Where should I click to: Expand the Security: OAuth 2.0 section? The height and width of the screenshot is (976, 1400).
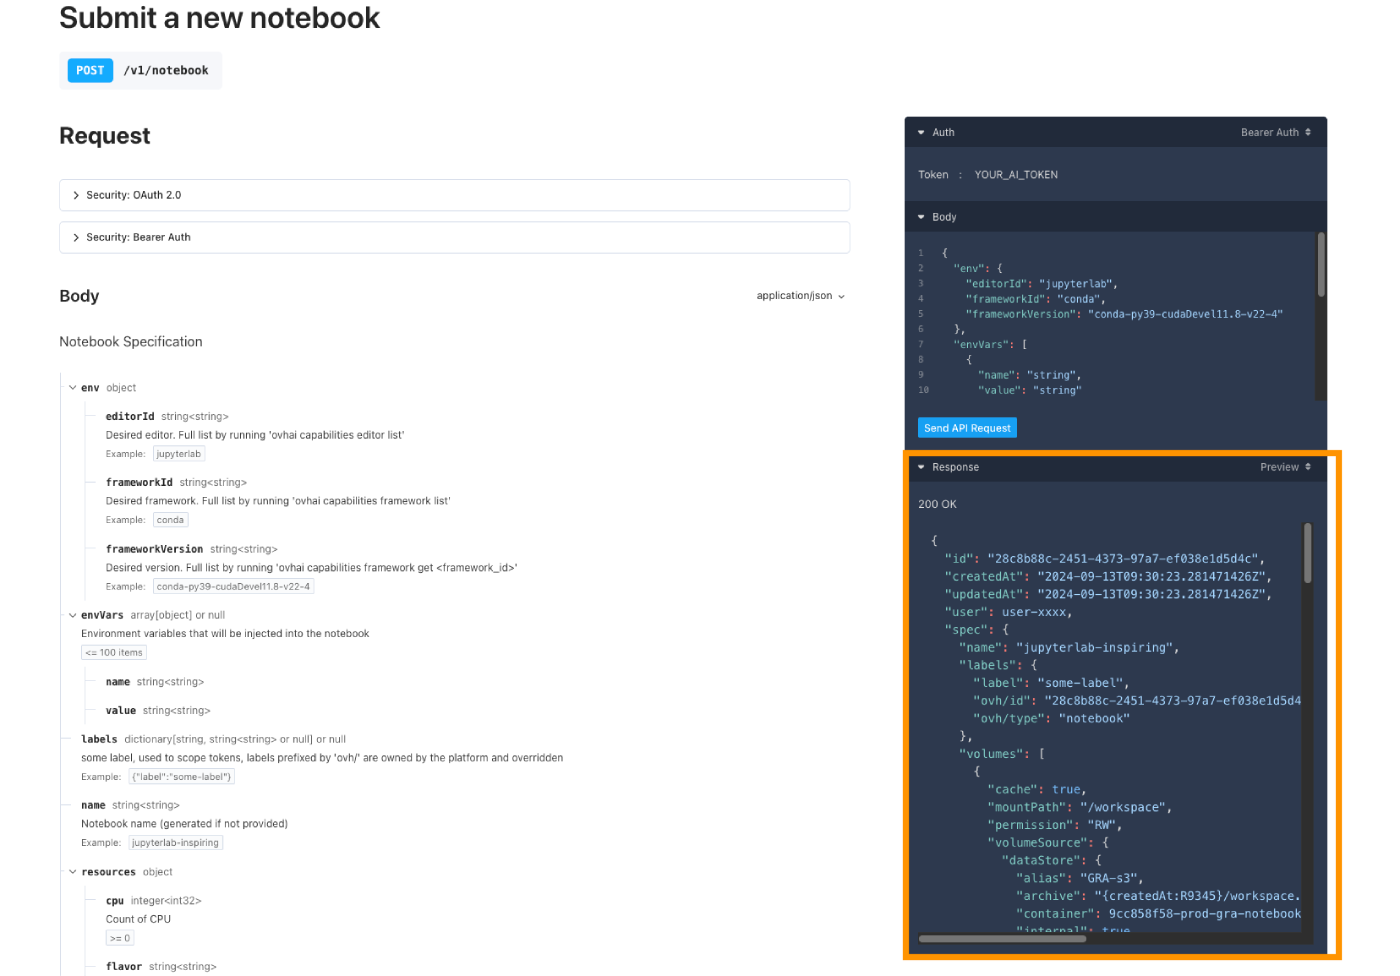(x=135, y=195)
